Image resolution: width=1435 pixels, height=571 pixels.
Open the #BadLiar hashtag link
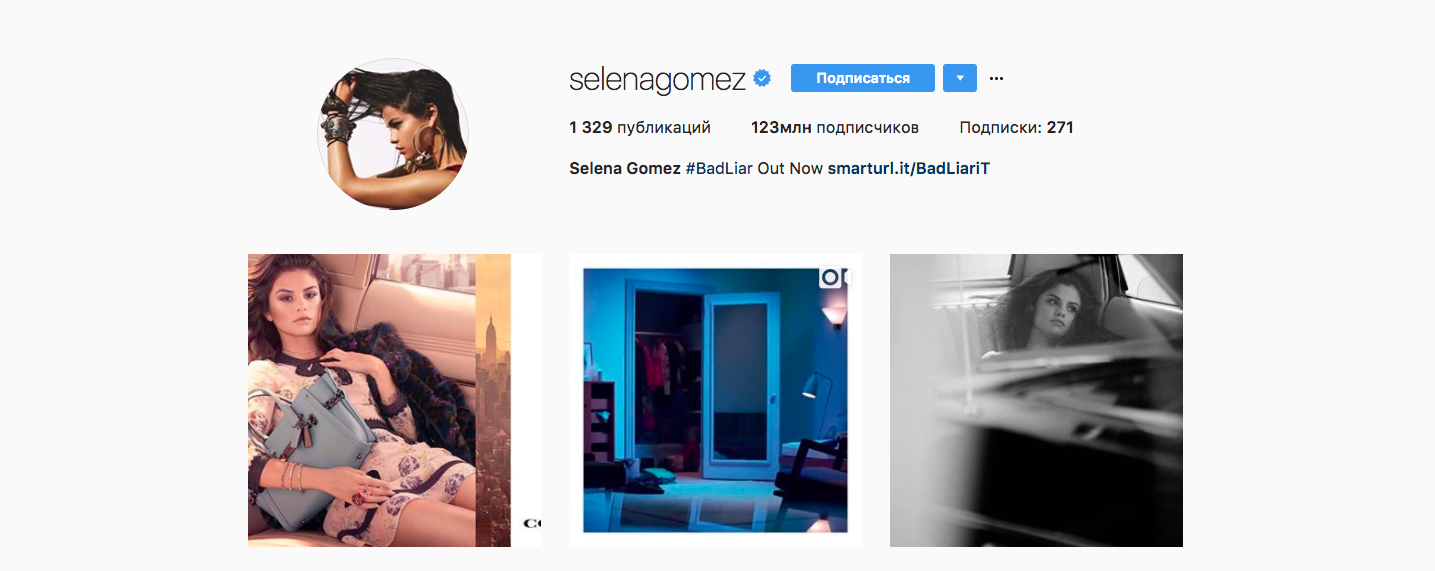tap(719, 169)
